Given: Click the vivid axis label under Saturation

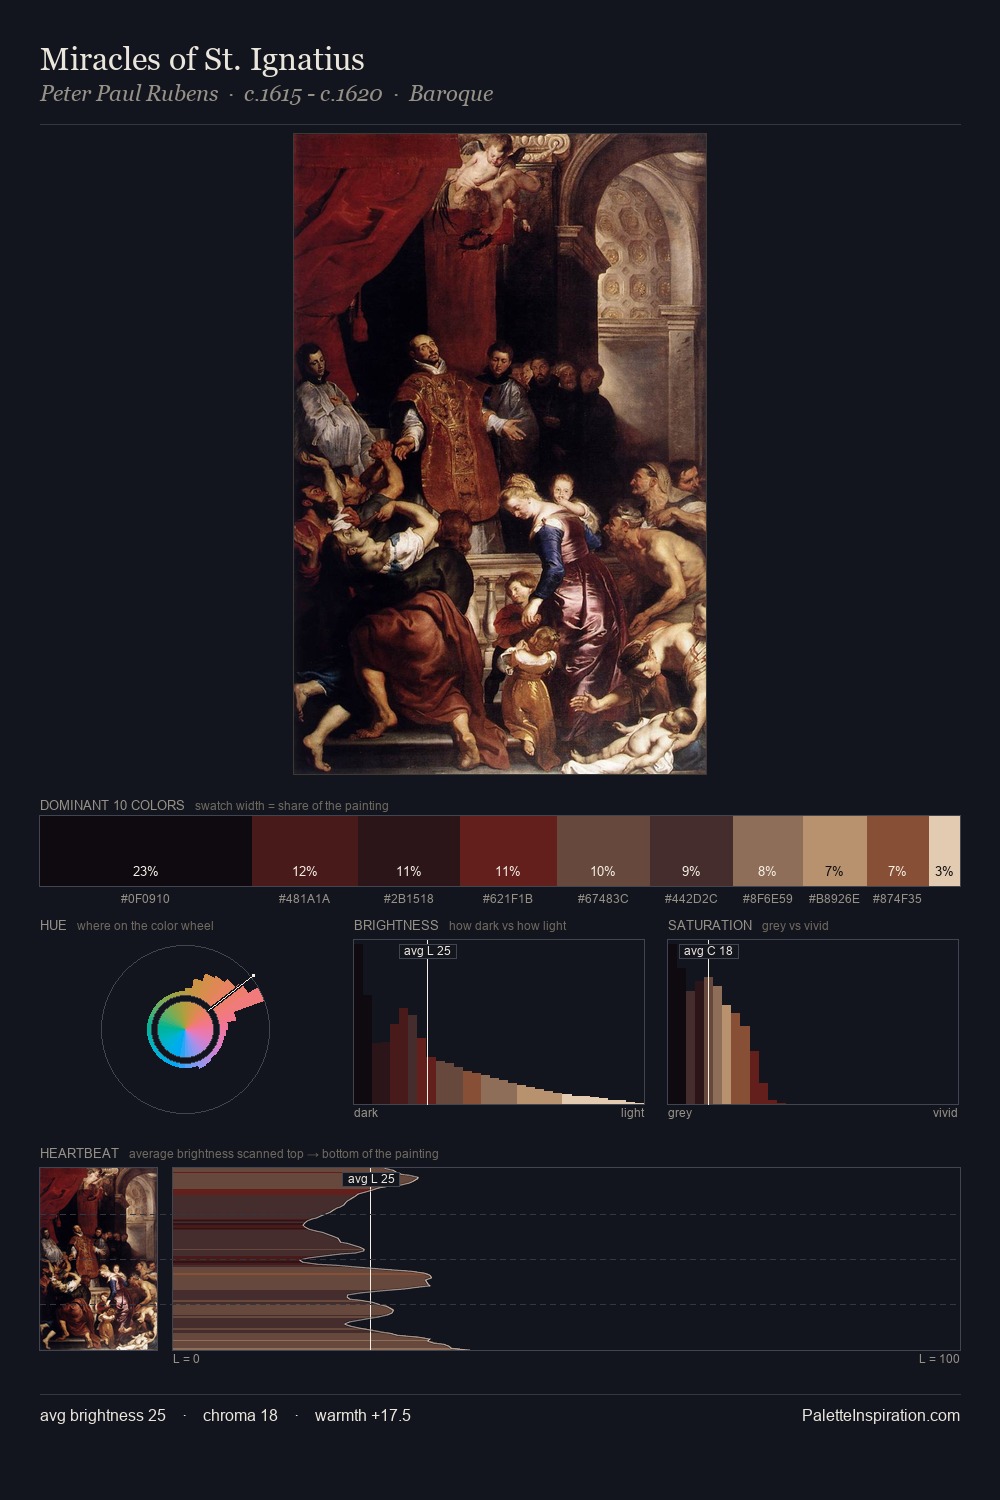Looking at the screenshot, I should coord(945,1113).
